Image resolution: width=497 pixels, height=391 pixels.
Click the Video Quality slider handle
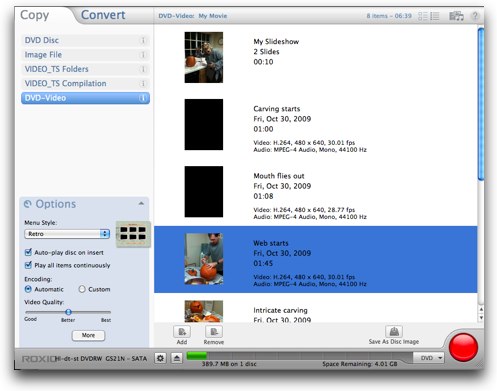(x=68, y=312)
